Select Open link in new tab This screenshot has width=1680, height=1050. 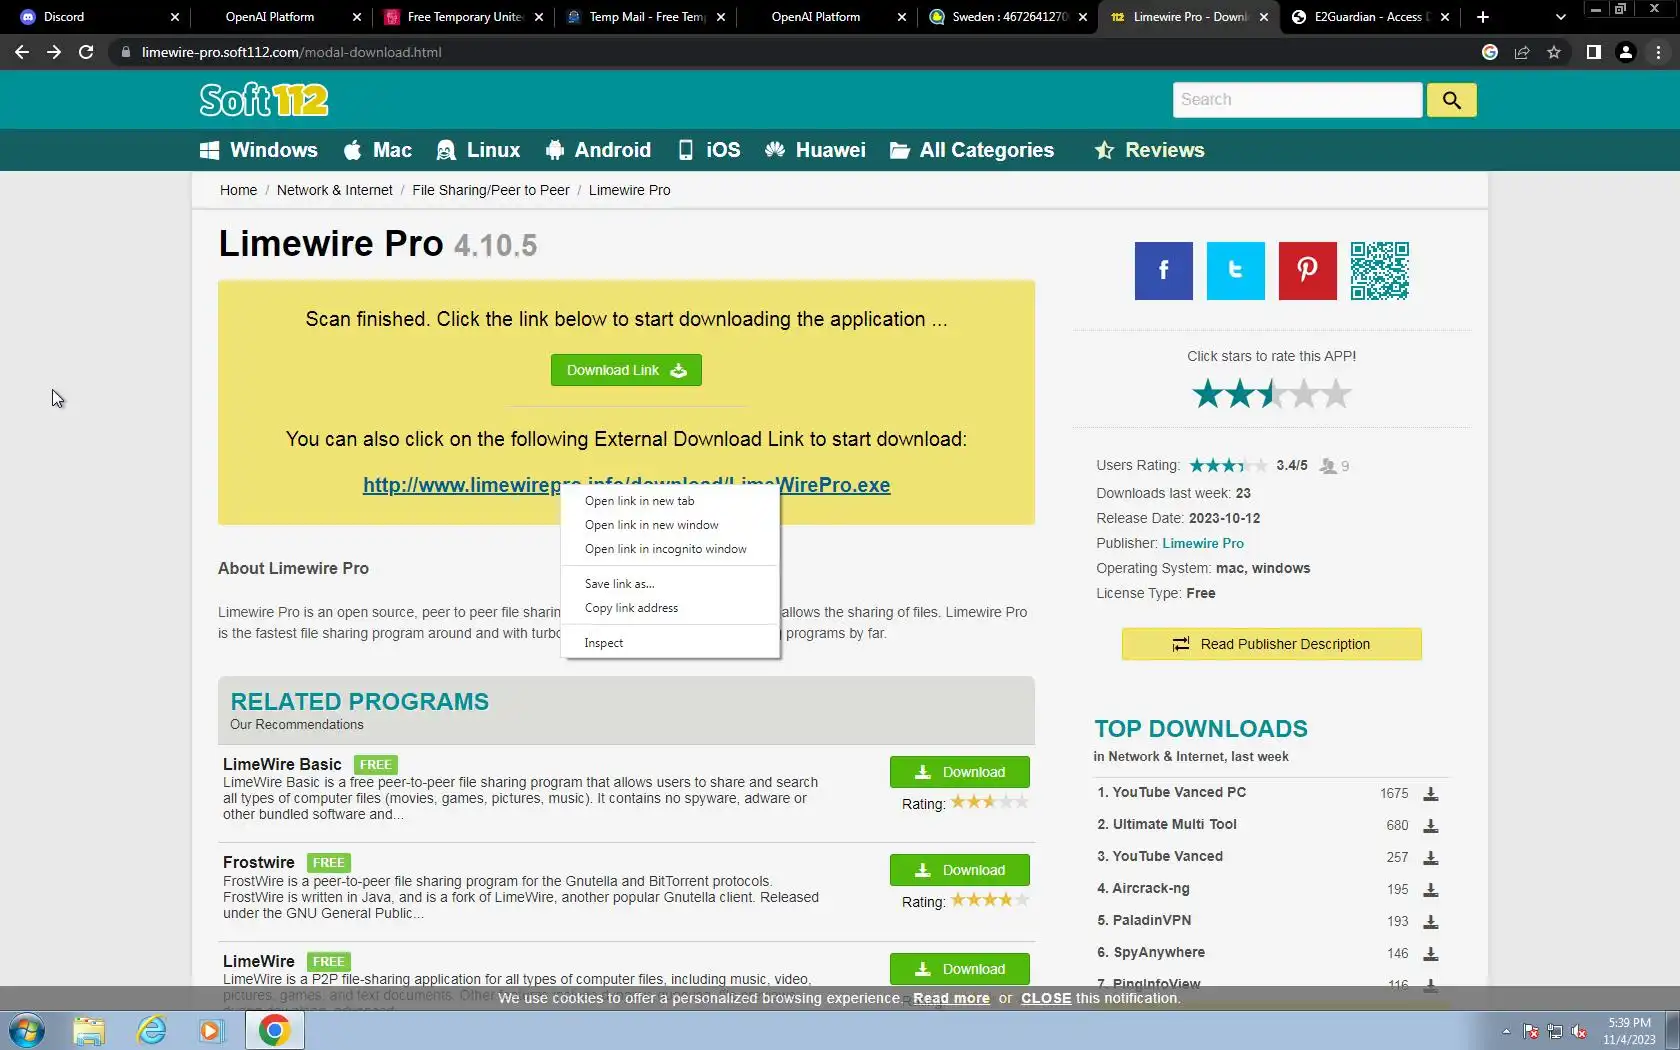(x=669, y=501)
